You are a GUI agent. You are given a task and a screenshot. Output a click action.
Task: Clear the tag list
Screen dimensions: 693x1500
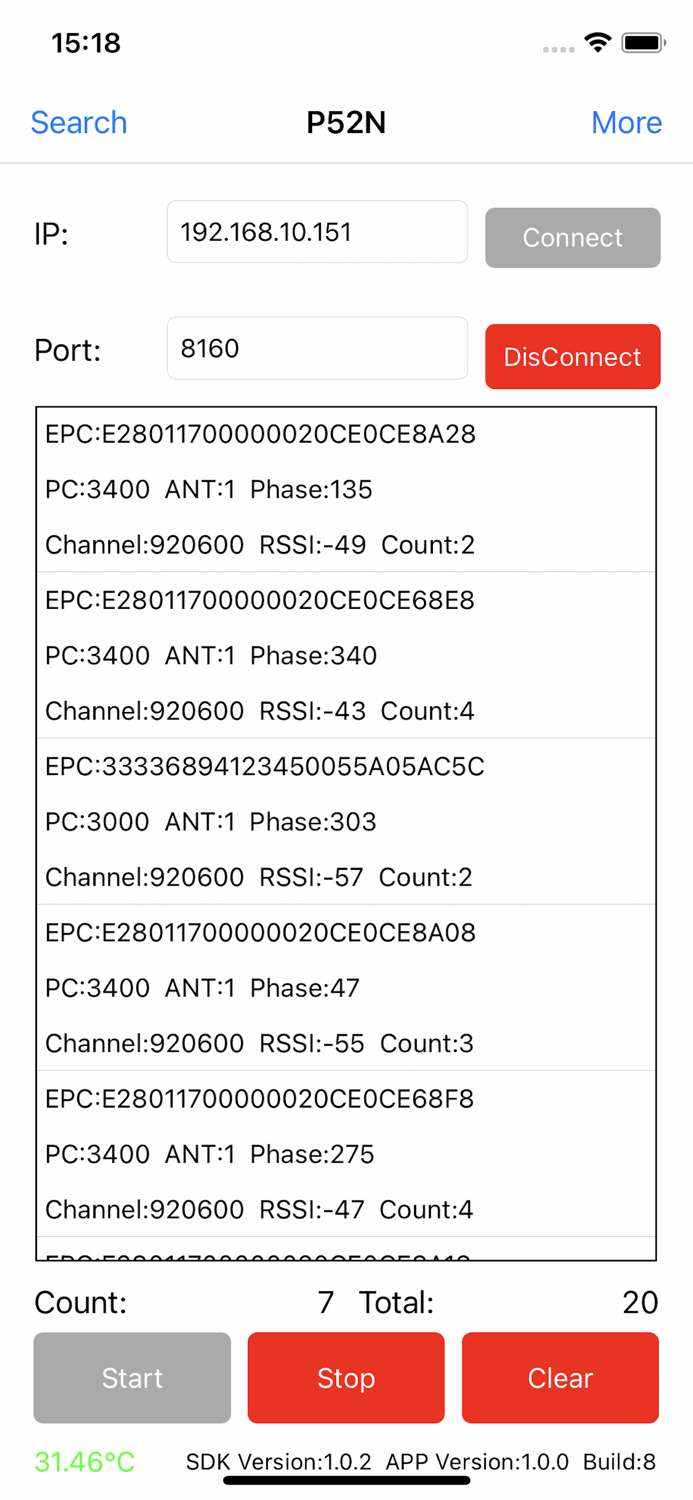tap(560, 1377)
